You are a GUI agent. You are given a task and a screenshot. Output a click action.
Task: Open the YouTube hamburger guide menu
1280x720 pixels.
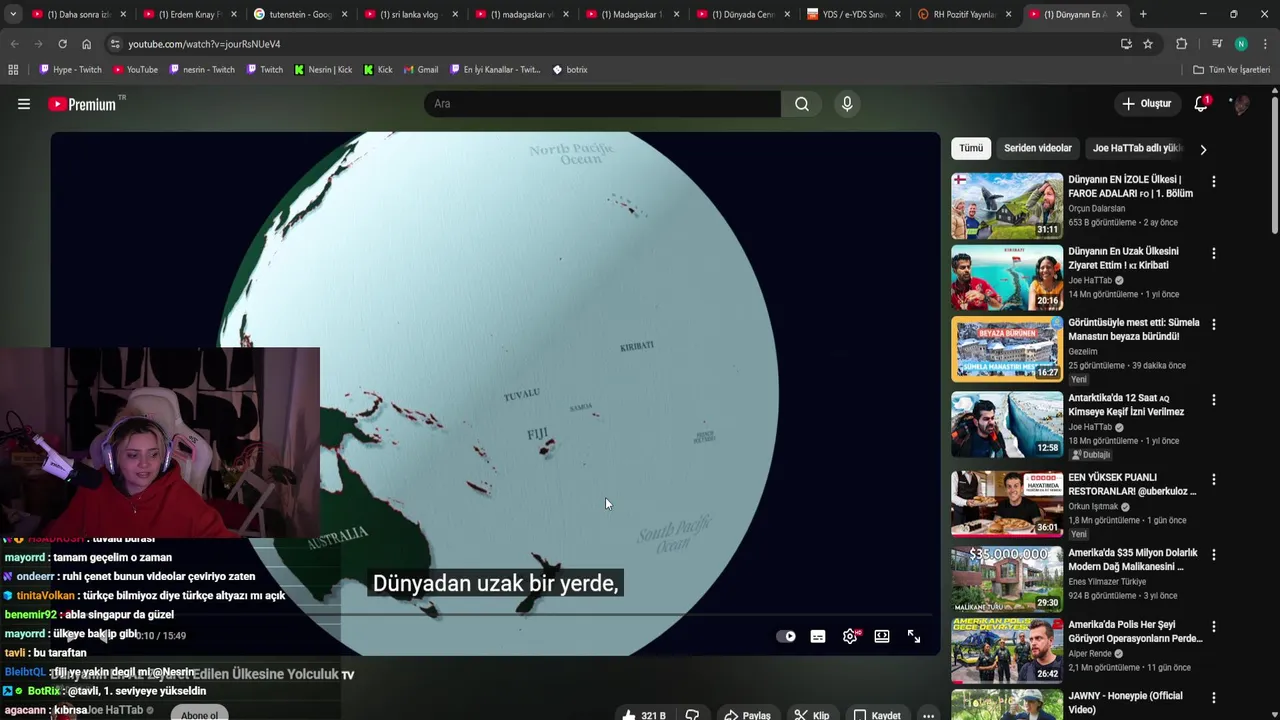[x=24, y=104]
